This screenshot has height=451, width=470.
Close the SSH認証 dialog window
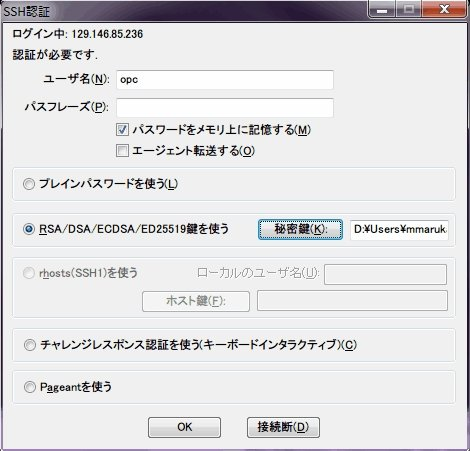(x=444, y=9)
